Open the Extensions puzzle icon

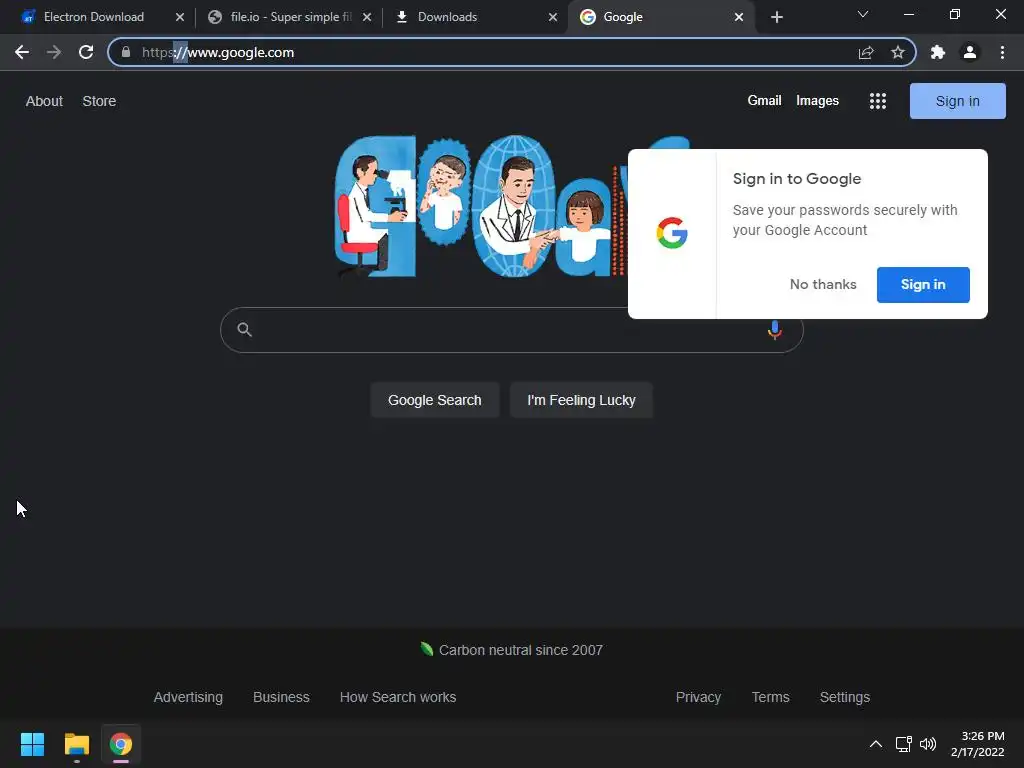coord(938,52)
